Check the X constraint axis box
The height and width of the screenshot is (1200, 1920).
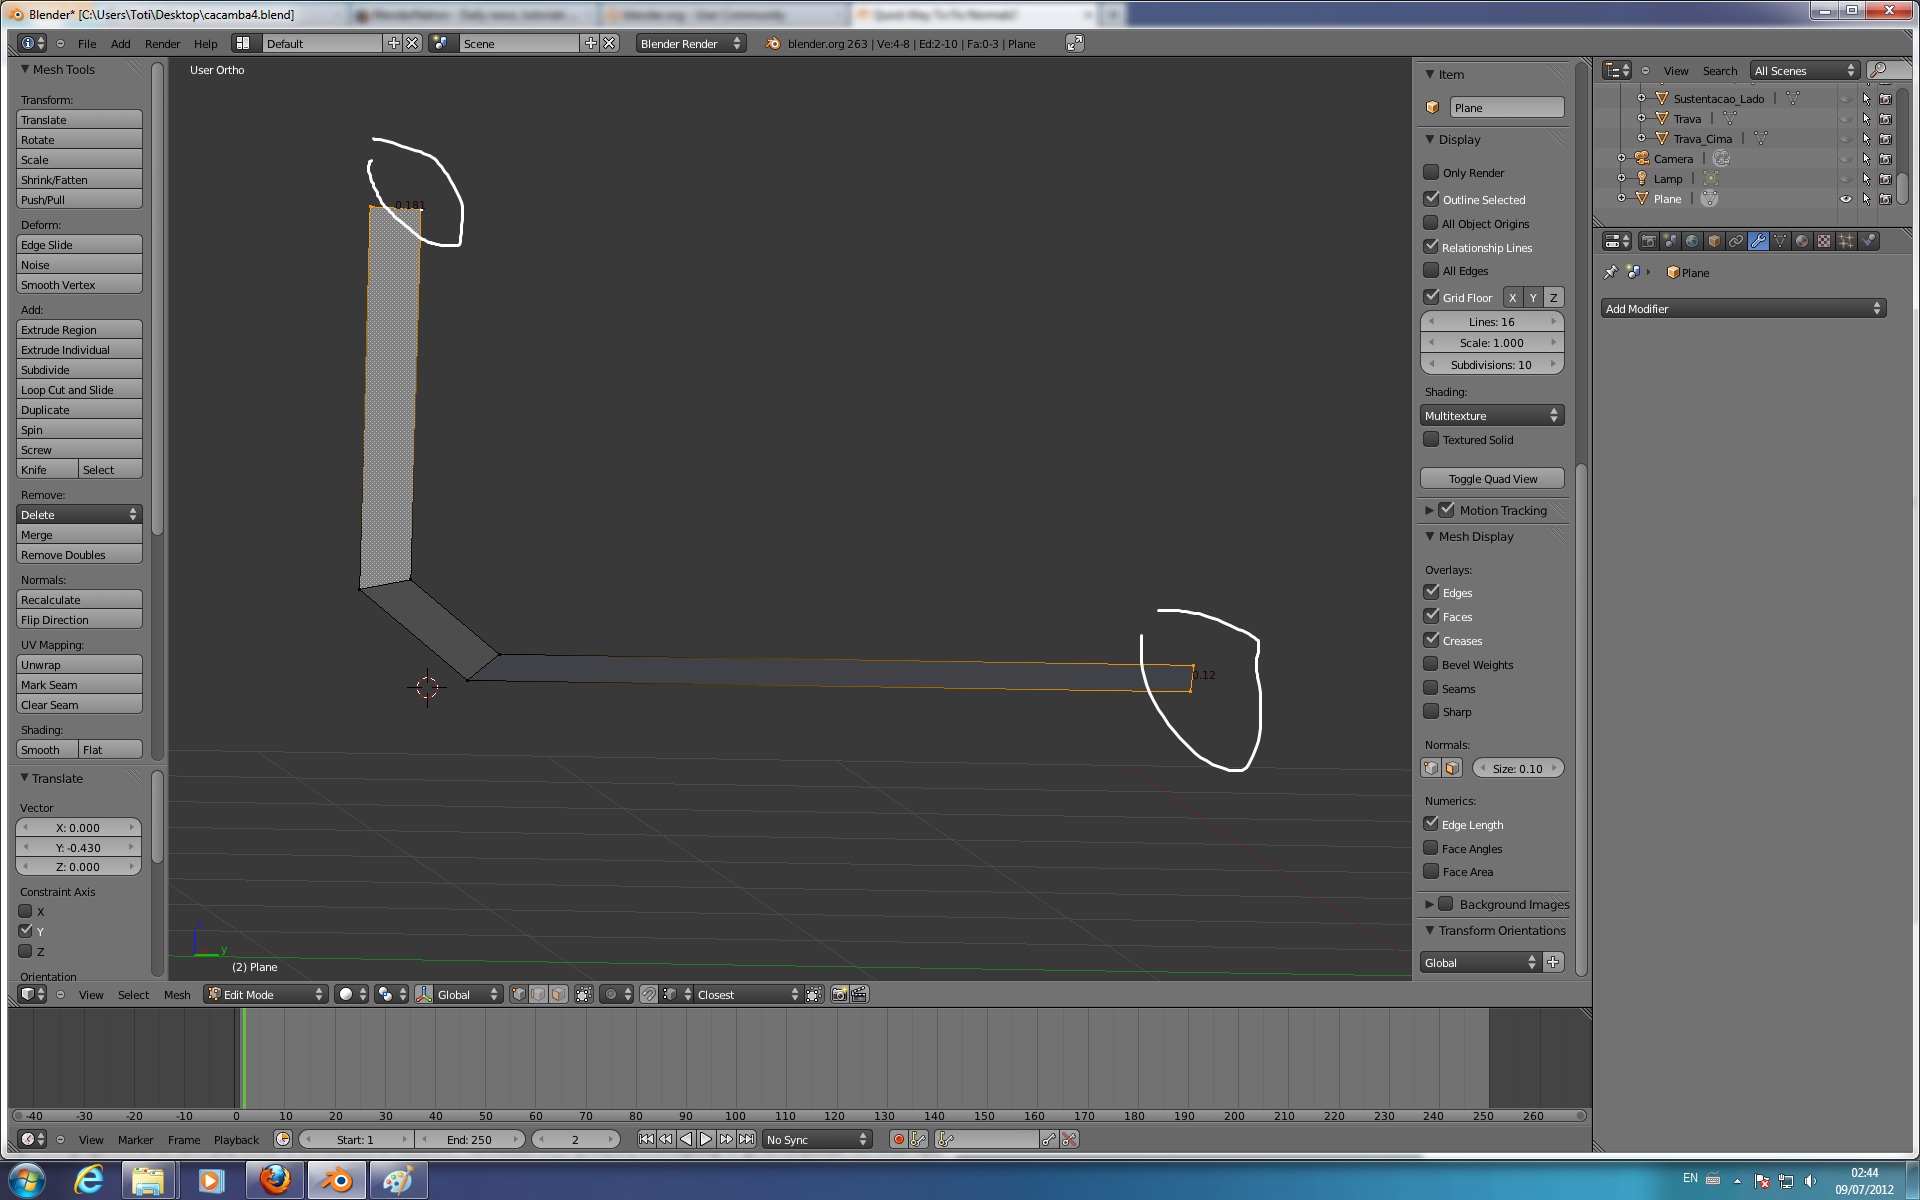coord(26,911)
